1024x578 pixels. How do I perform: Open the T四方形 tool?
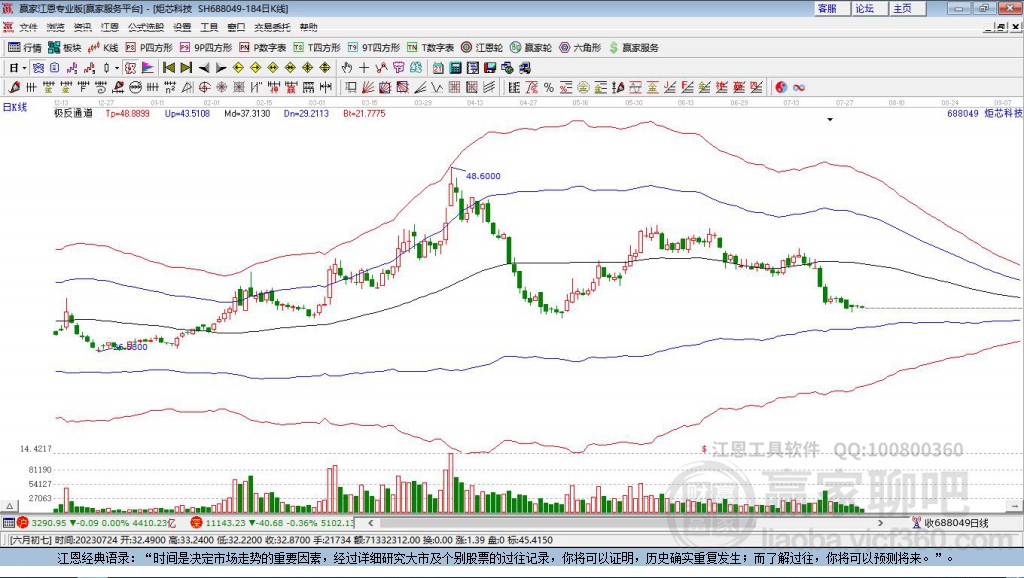point(317,48)
